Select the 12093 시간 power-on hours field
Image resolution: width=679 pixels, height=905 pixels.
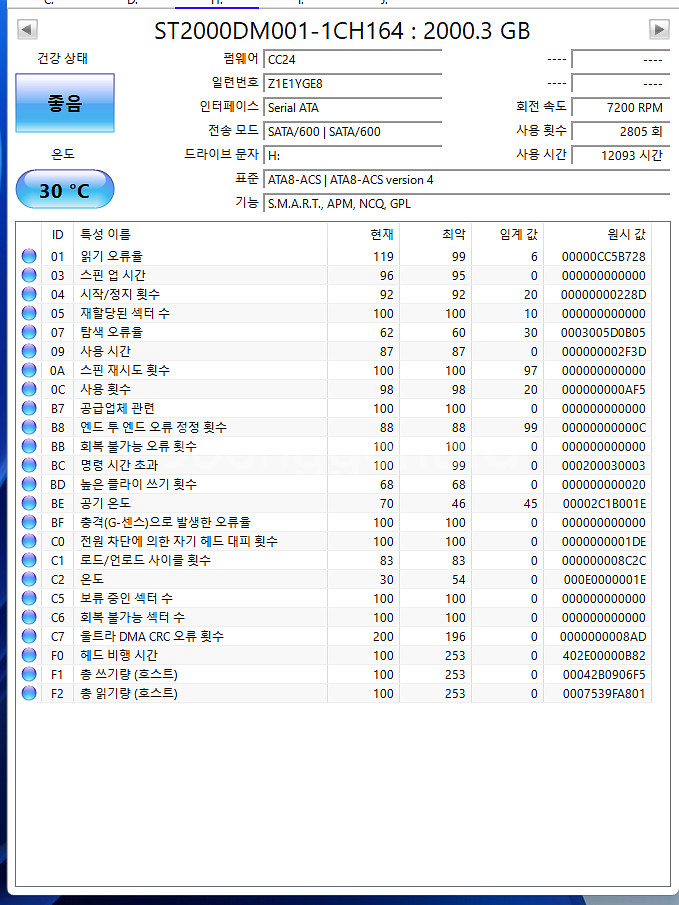621,156
